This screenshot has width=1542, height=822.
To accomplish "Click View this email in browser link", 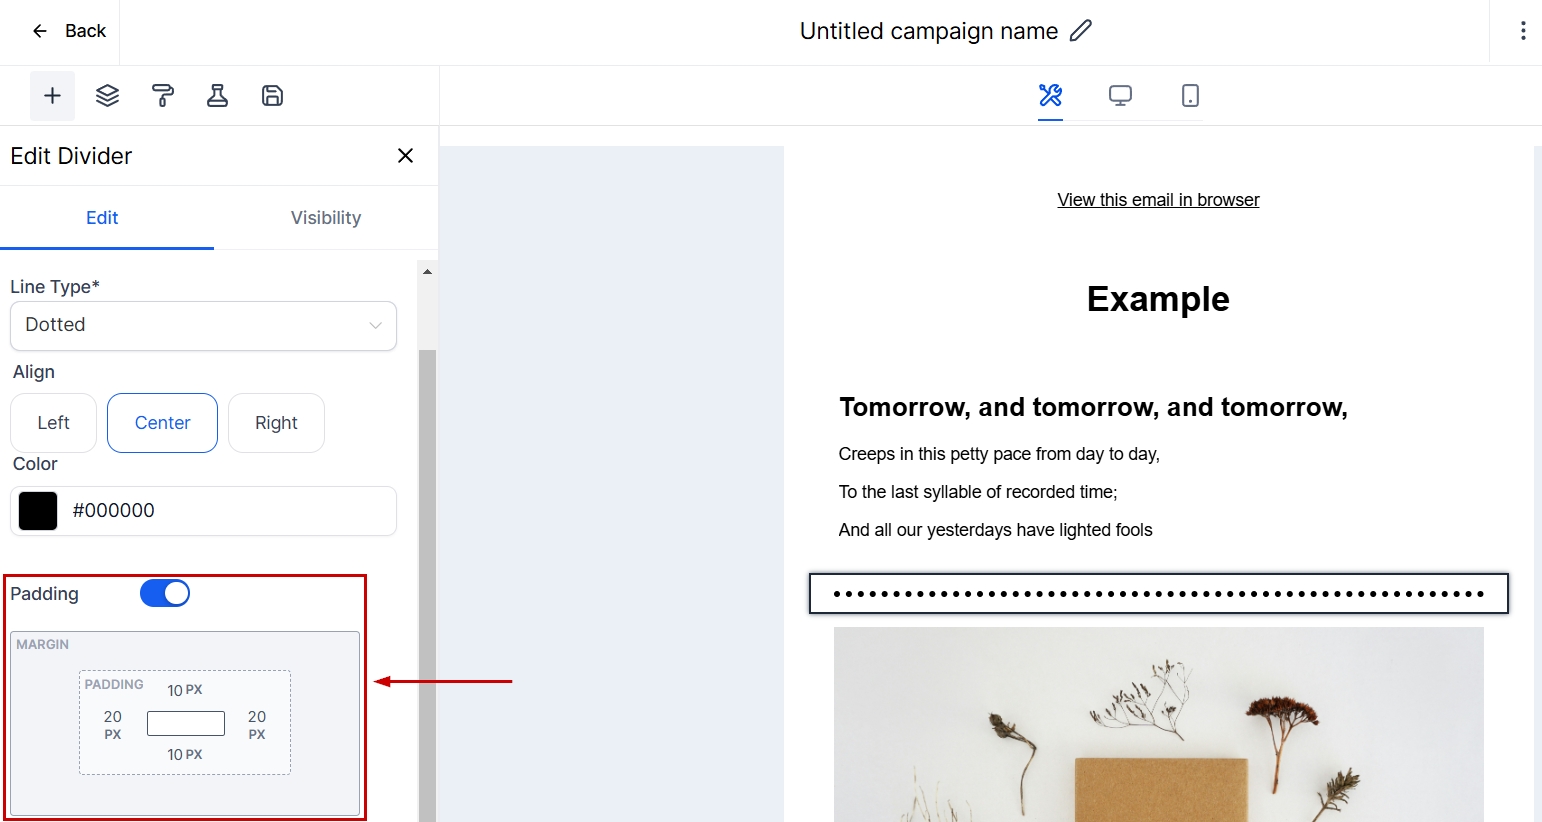I will [1158, 200].
